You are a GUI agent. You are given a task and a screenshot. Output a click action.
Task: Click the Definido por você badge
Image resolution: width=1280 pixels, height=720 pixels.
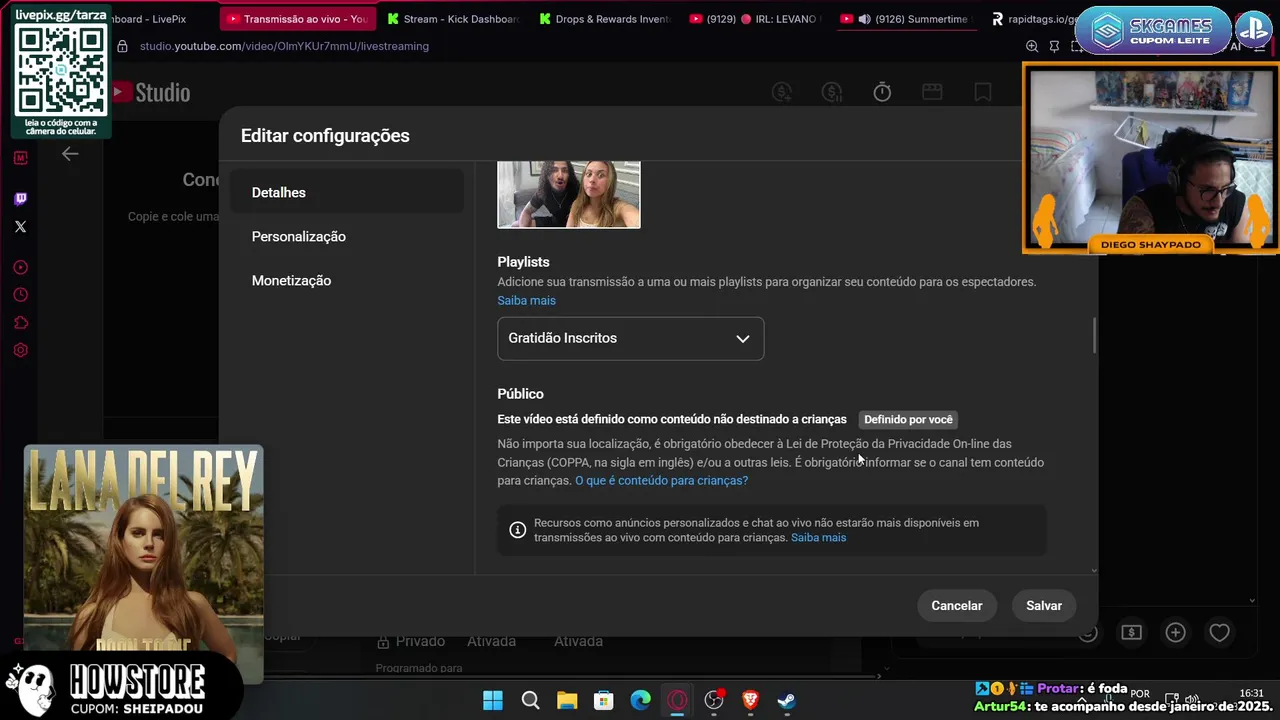coord(908,420)
